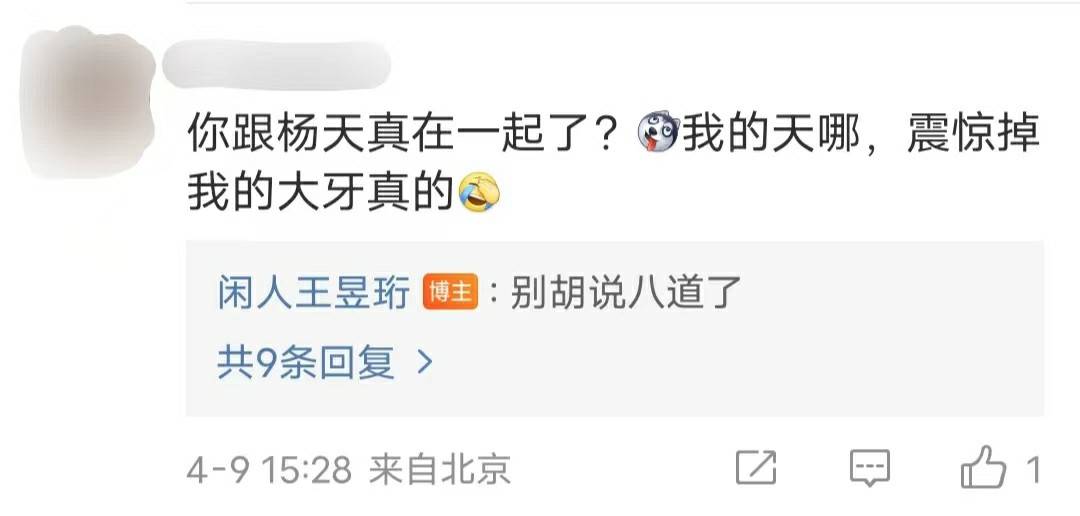1080x516 pixels.
Task: Tap the laughing-crying facepalm emoji
Action: tap(479, 194)
